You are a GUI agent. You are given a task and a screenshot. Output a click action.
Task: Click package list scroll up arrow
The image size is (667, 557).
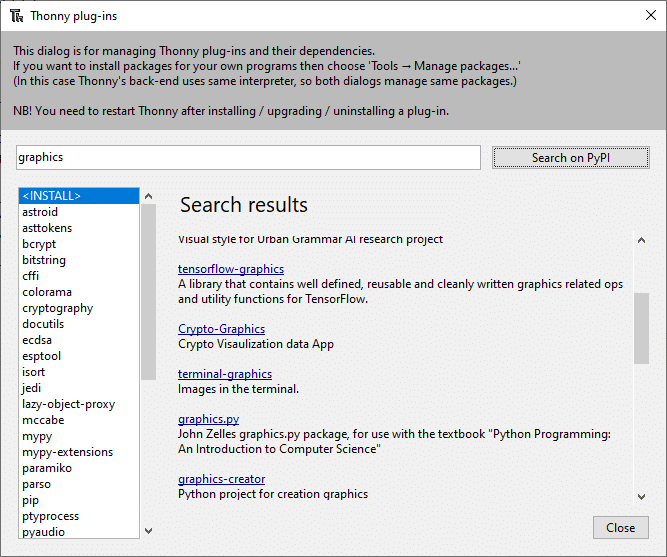(x=148, y=196)
